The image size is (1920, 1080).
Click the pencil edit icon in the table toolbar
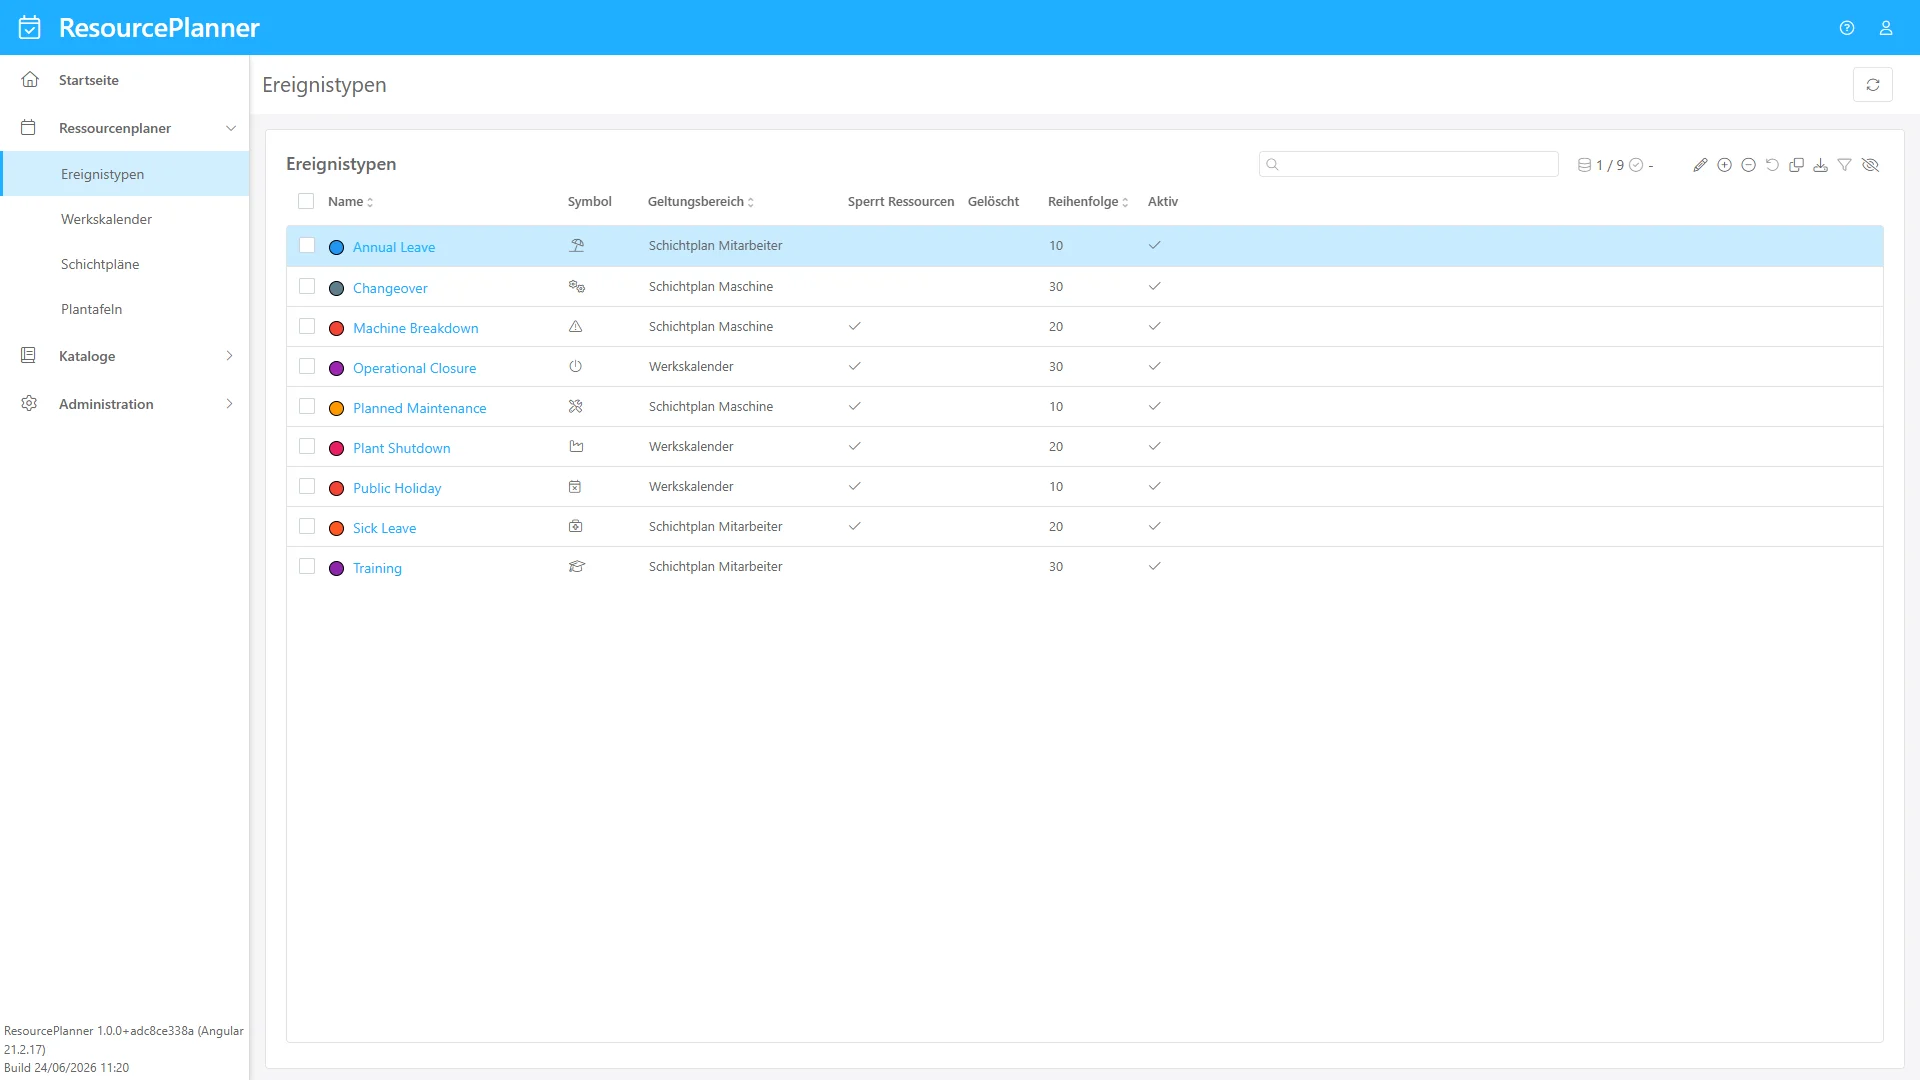(x=1700, y=165)
